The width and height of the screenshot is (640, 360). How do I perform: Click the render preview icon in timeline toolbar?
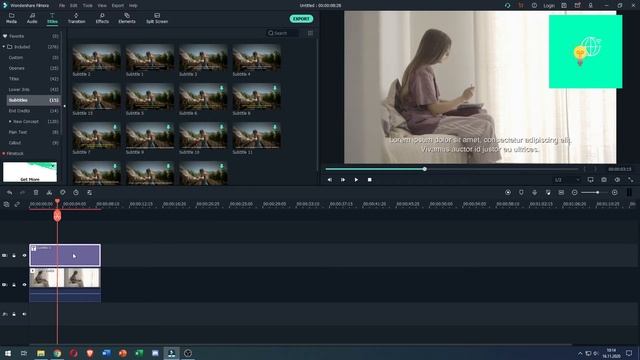tap(508, 193)
